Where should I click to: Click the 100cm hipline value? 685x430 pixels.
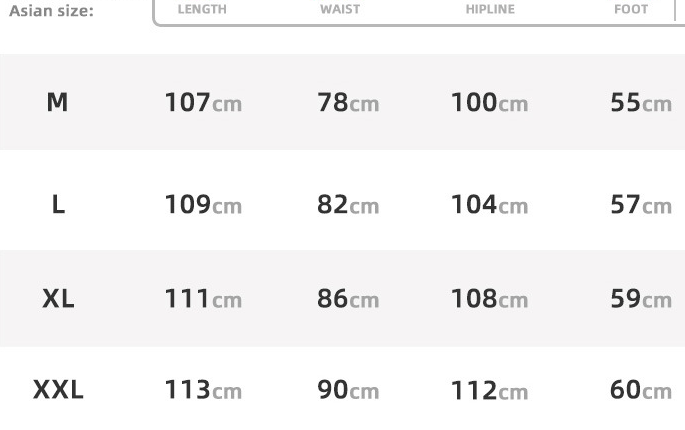pyautogui.click(x=489, y=103)
